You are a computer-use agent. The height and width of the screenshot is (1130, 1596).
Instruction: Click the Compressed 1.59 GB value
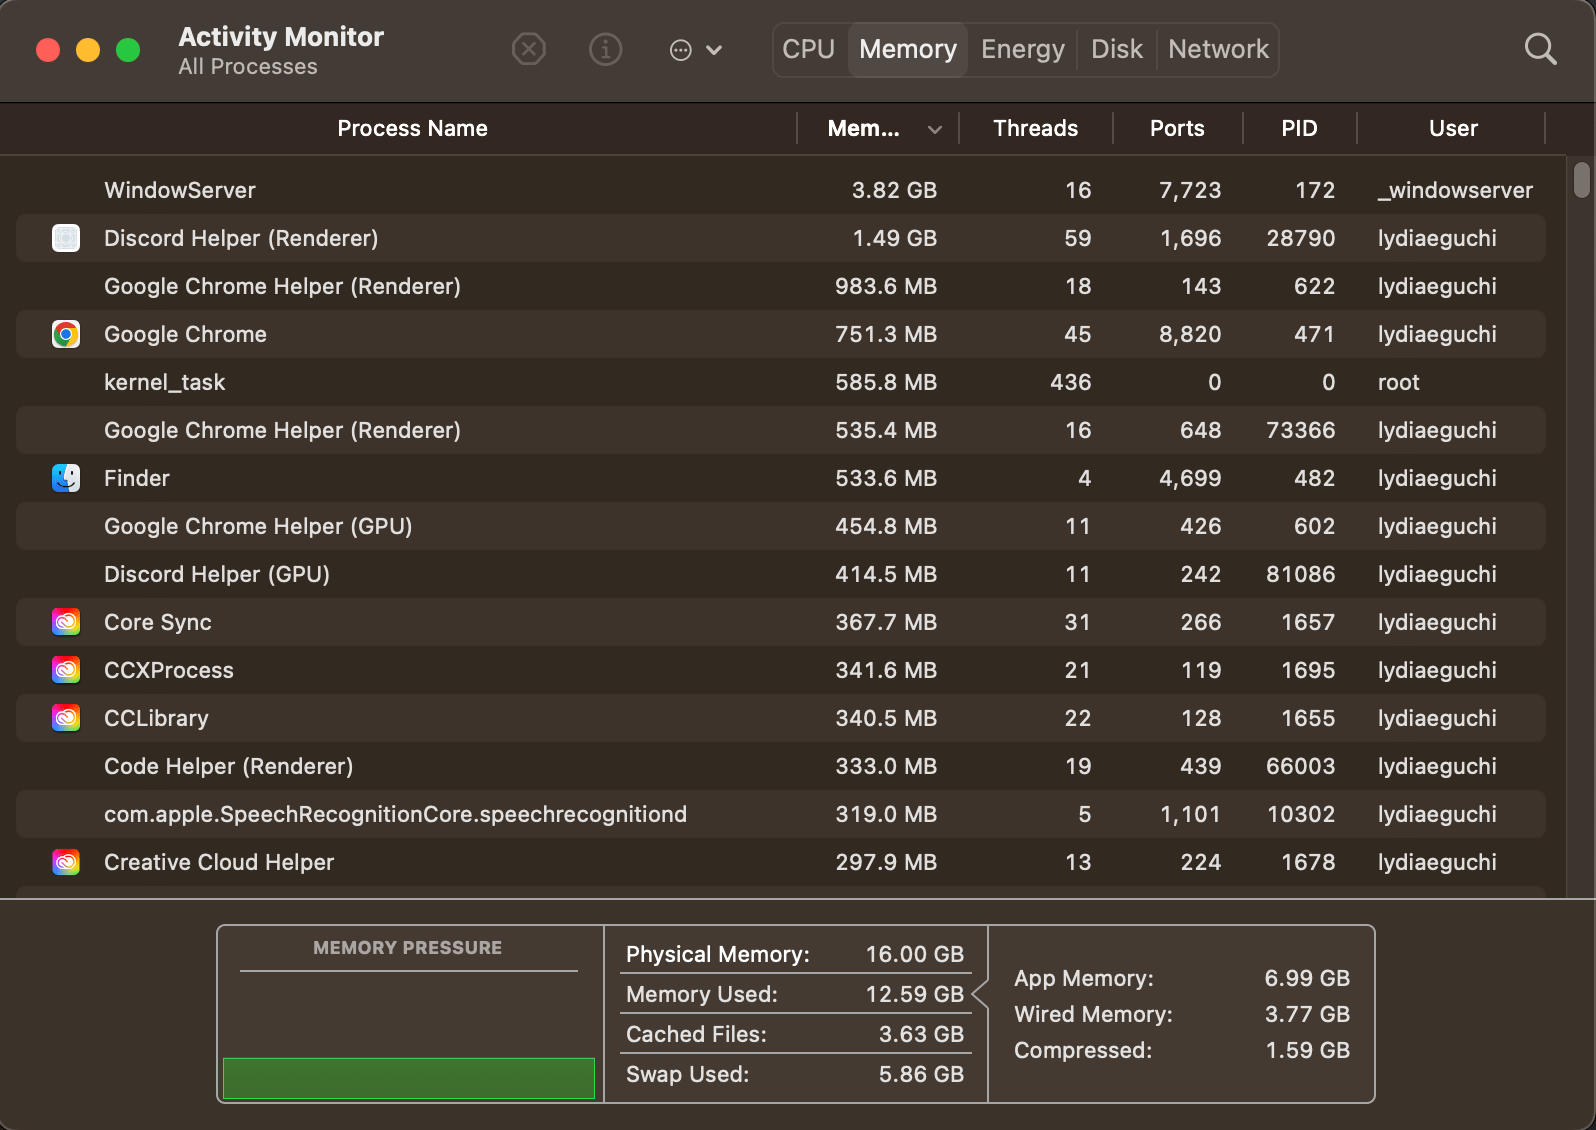coord(1307,1050)
